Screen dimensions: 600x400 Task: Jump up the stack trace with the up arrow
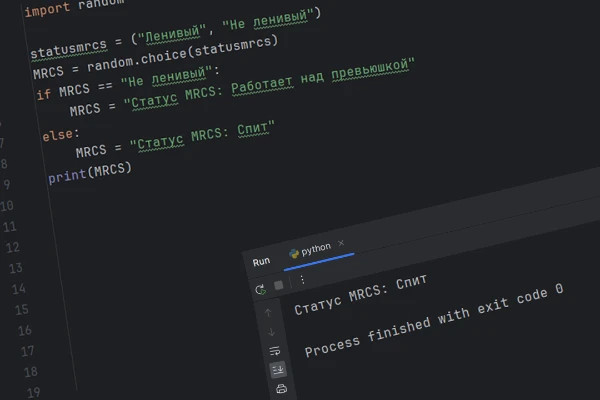pyautogui.click(x=268, y=313)
